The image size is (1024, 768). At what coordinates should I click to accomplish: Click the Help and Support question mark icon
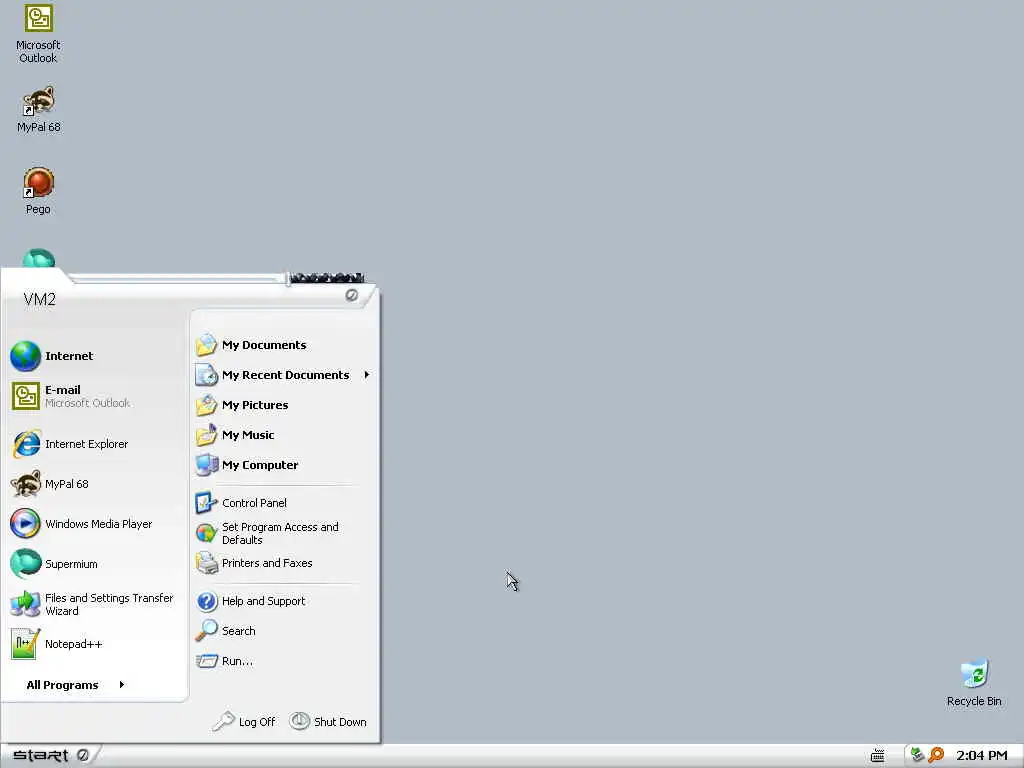pyautogui.click(x=206, y=601)
